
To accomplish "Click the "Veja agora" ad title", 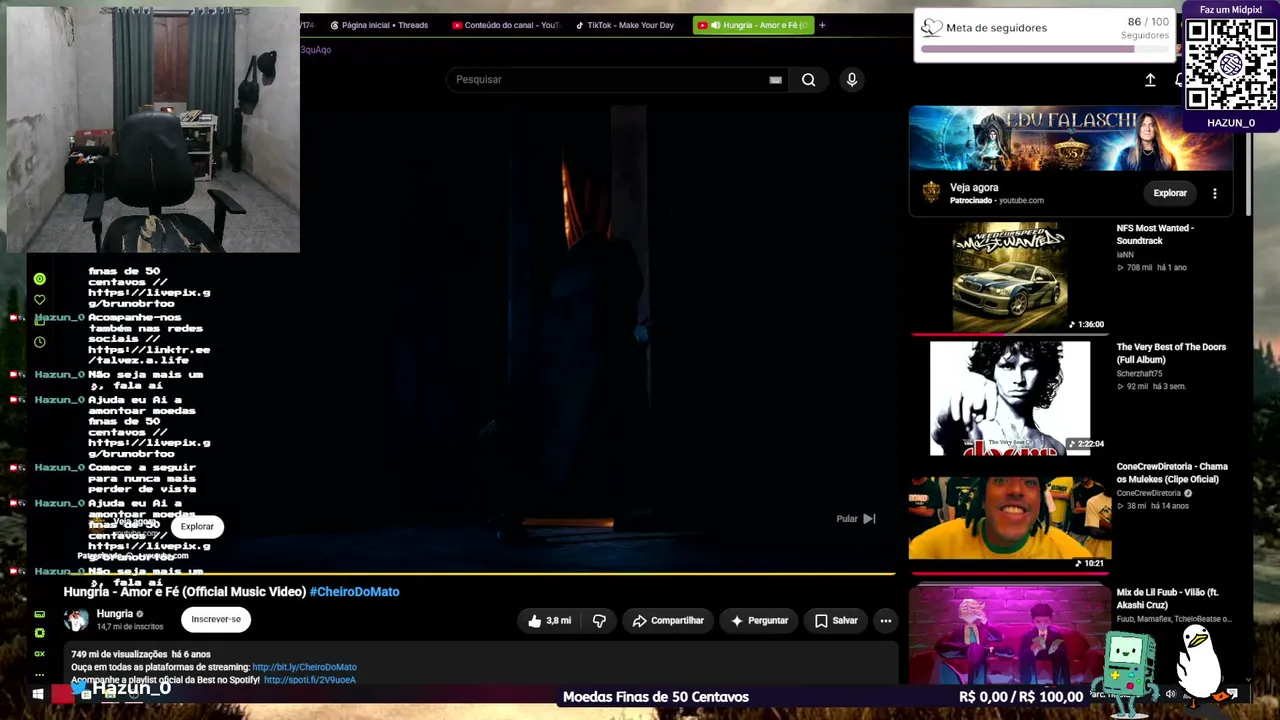I will 974,188.
